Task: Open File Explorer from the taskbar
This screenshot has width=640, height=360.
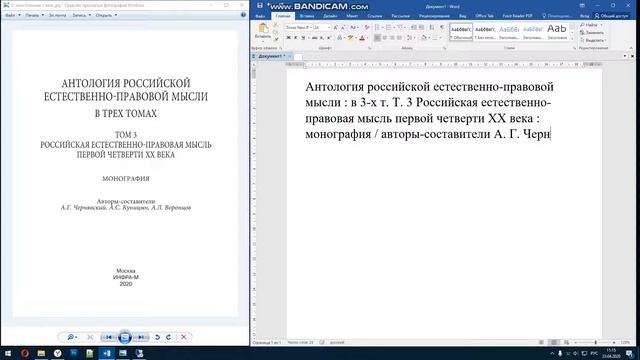Action: 41,353
